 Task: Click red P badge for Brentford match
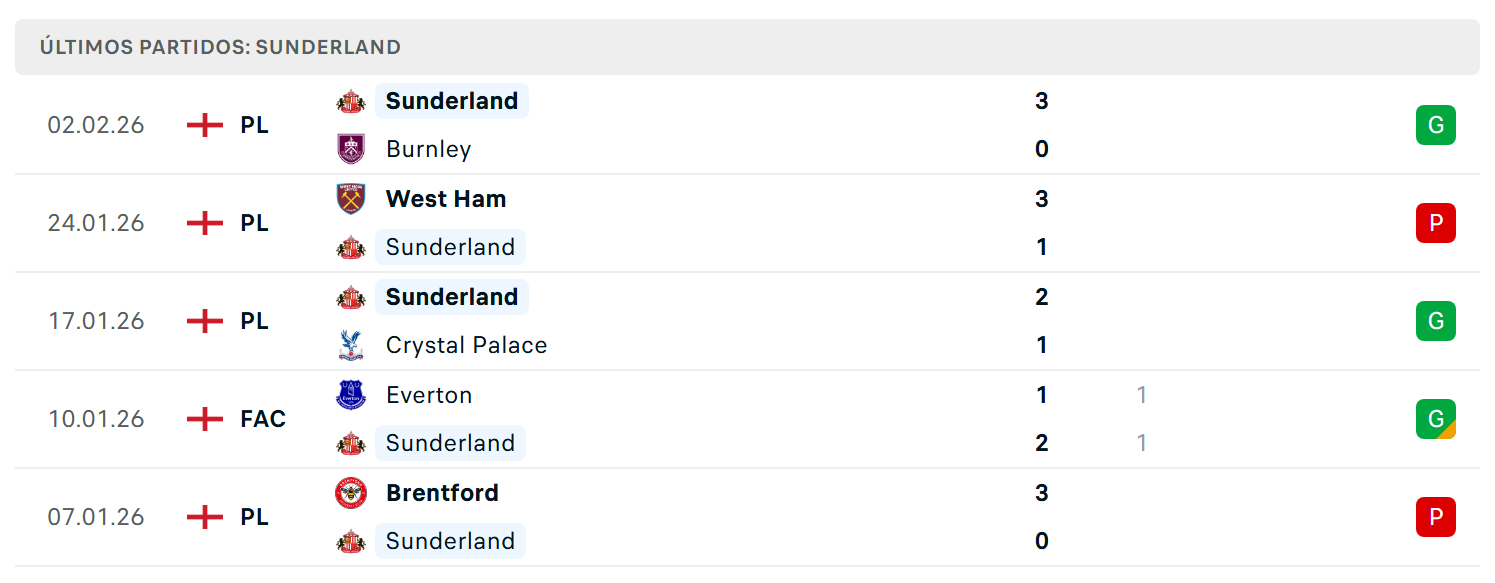[x=1436, y=517]
